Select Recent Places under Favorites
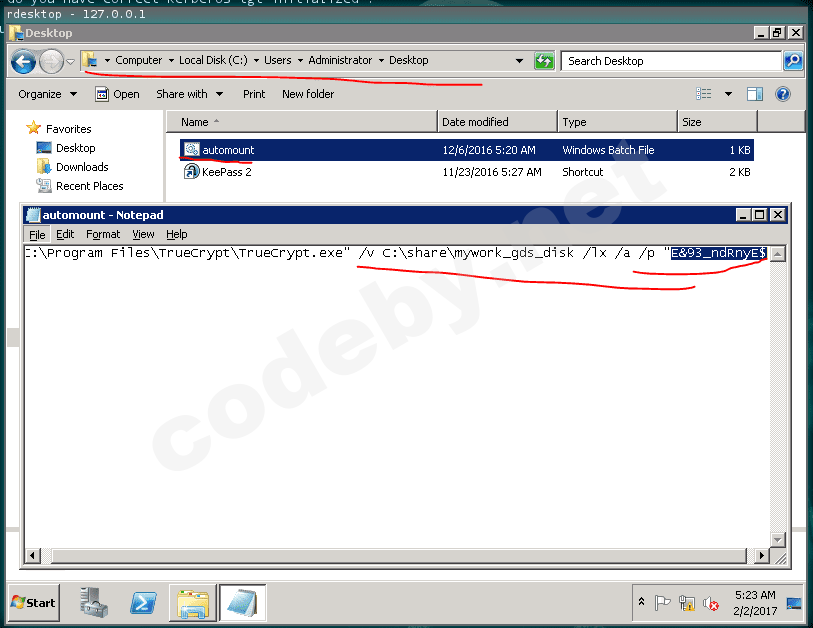The image size is (813, 628). click(x=90, y=186)
